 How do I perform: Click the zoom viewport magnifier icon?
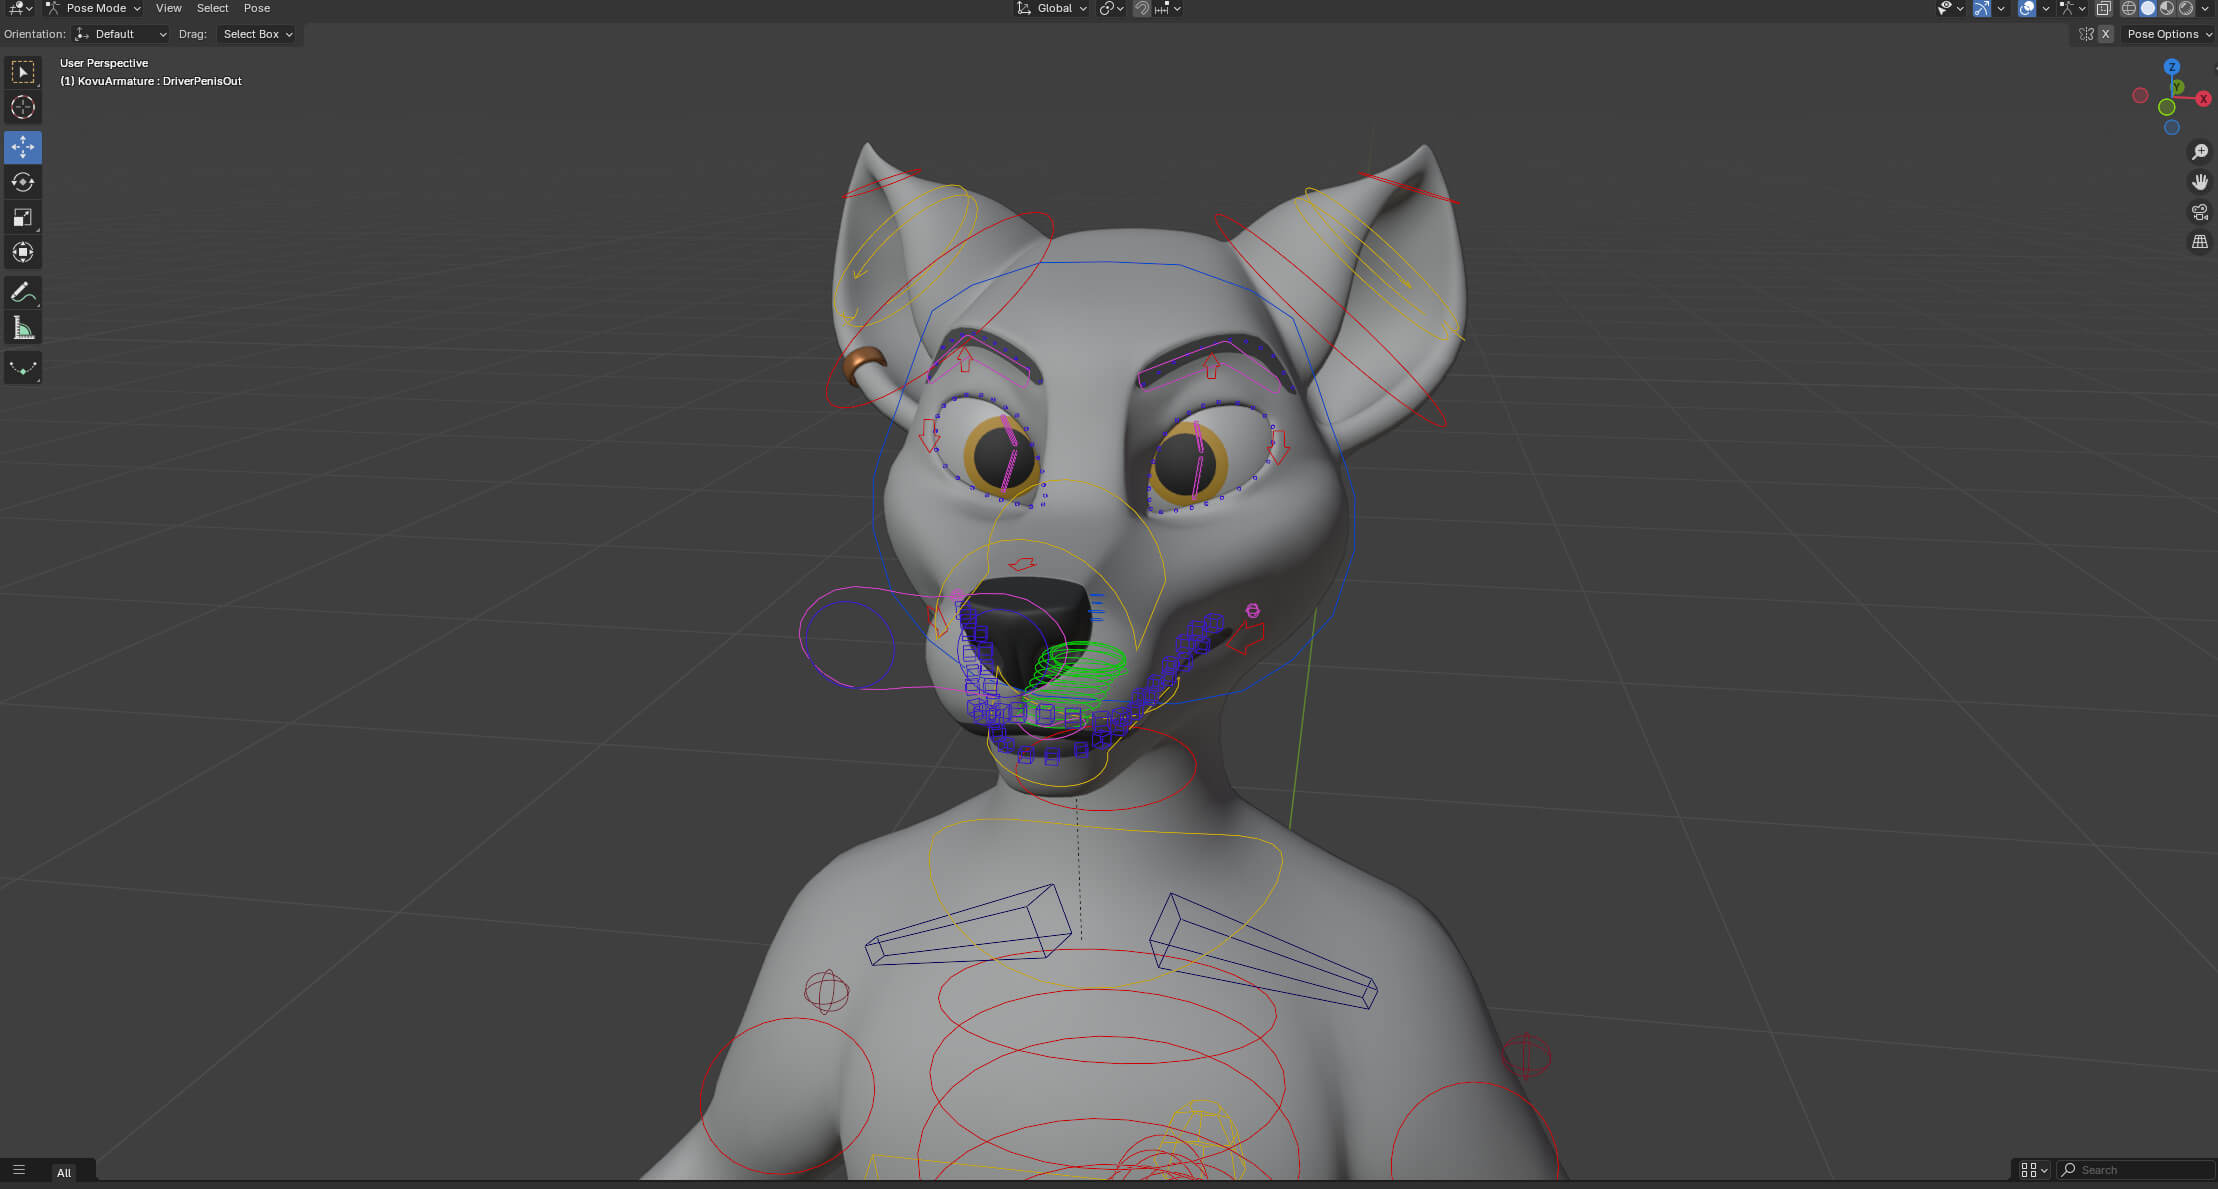tap(2200, 152)
